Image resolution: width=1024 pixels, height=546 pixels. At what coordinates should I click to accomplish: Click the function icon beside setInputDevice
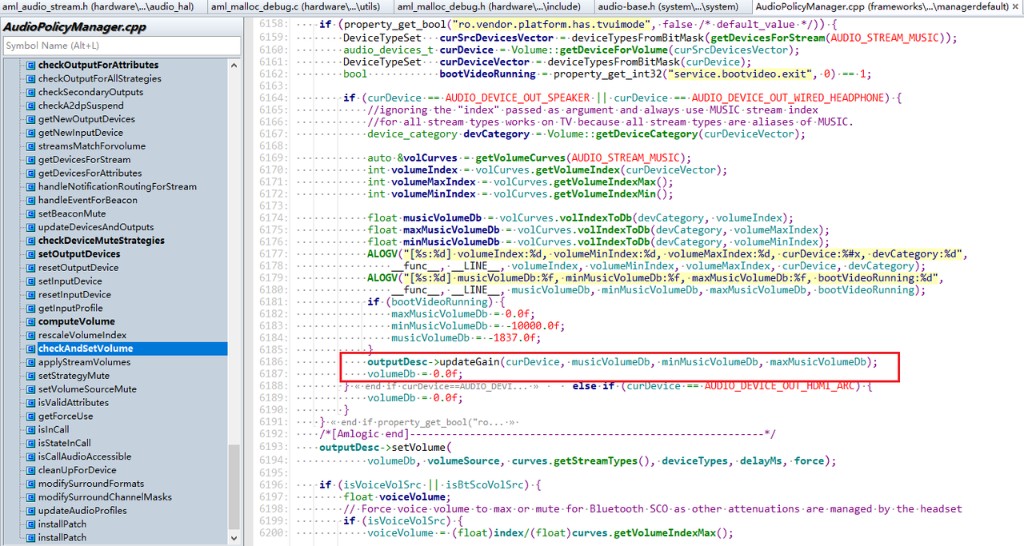click(x=30, y=281)
